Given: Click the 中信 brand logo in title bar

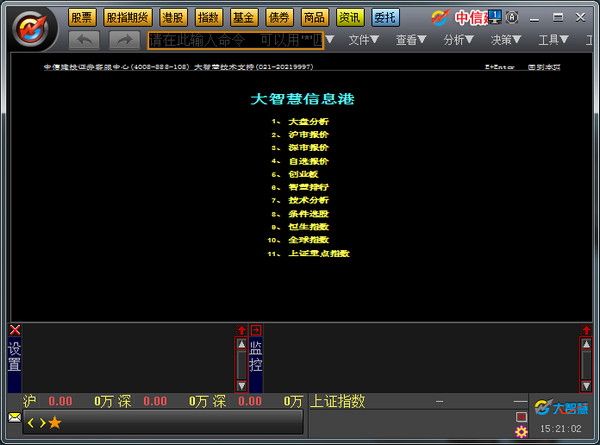Looking at the screenshot, I should pos(460,18).
